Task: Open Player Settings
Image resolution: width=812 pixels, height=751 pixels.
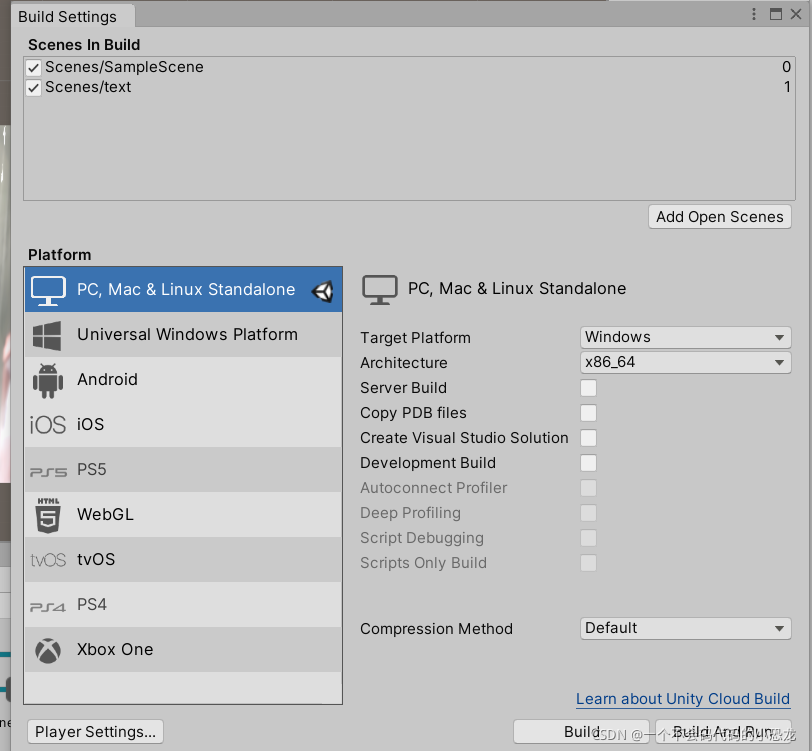Action: pos(95,731)
